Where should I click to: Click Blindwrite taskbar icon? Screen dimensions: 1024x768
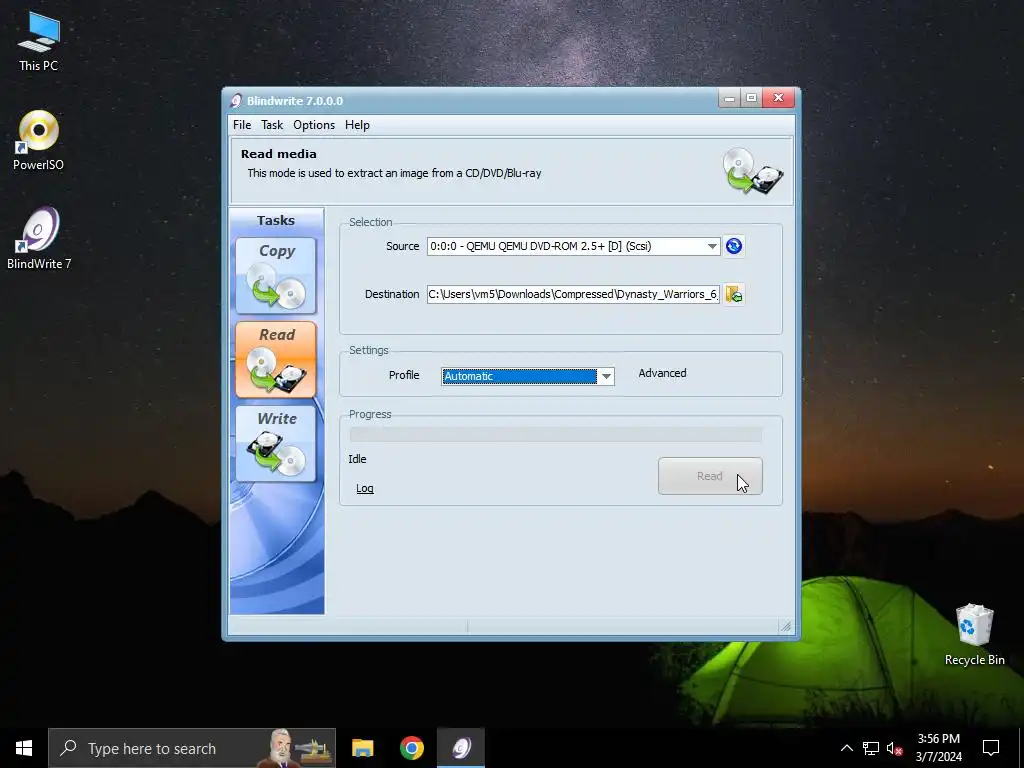[461, 748]
